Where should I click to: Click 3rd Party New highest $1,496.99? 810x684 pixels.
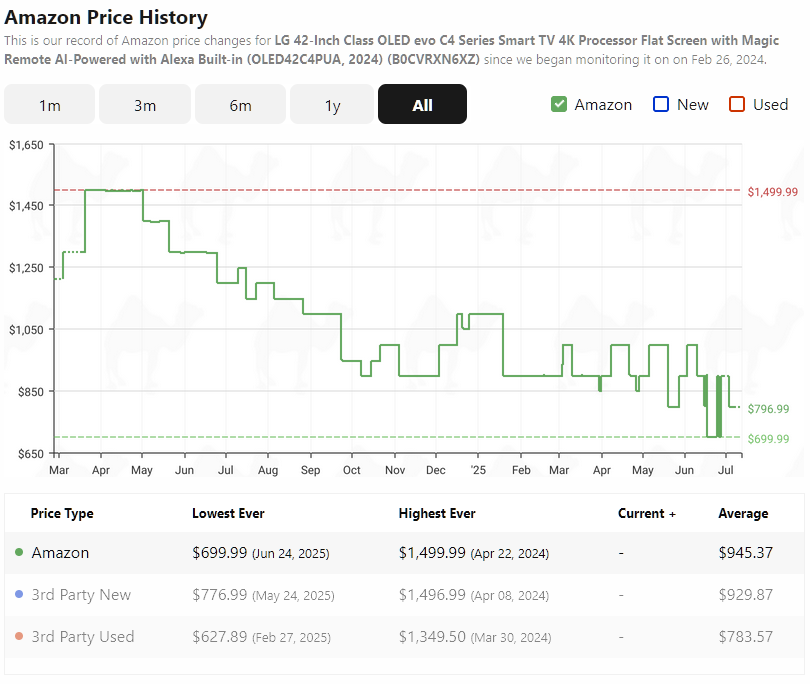point(474,595)
